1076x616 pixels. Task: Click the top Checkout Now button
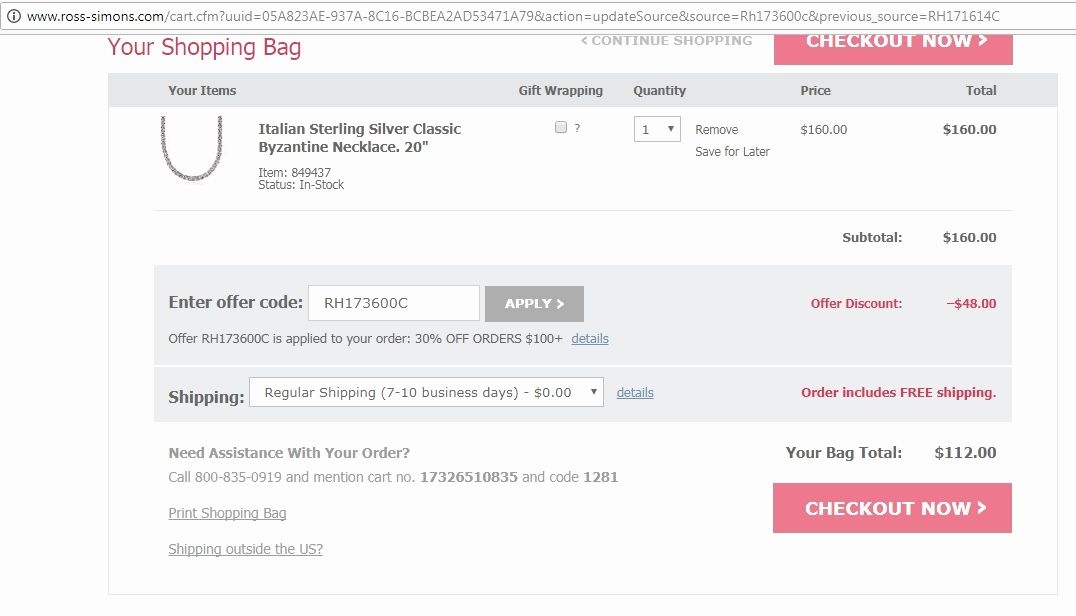(893, 43)
